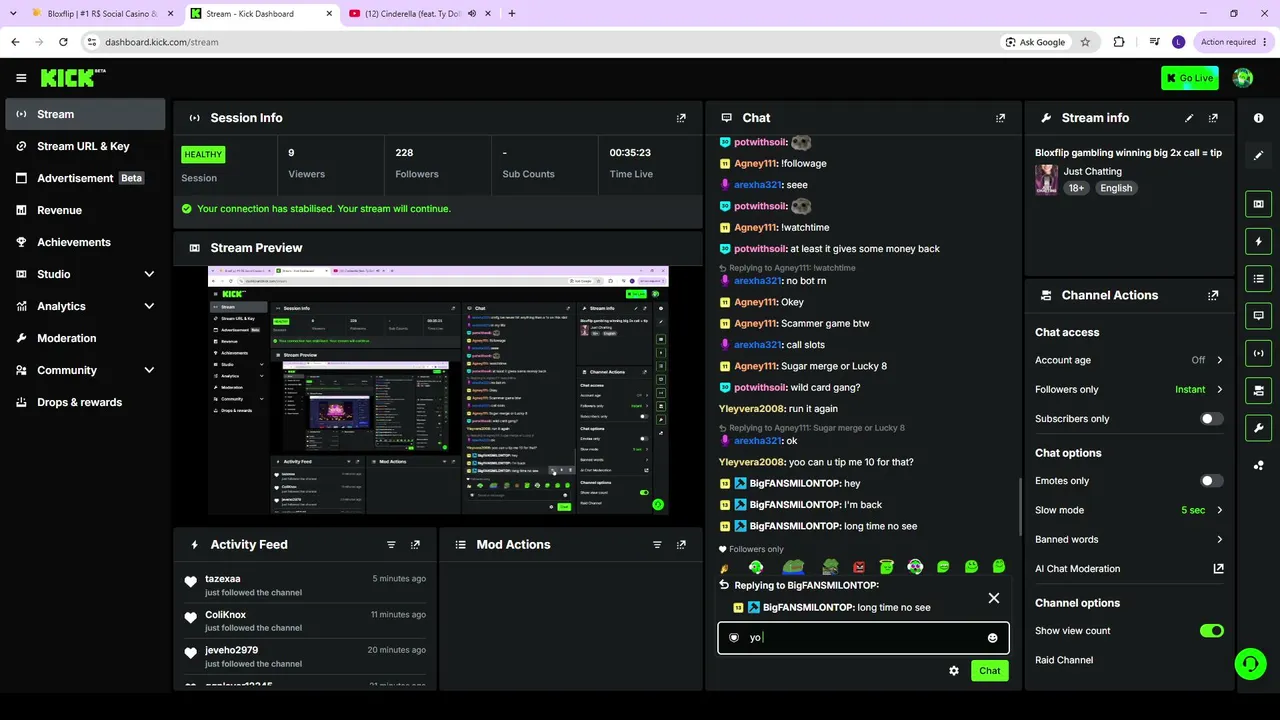Pop out the Session Info panel
Image resolution: width=1280 pixels, height=720 pixels.
[x=681, y=118]
